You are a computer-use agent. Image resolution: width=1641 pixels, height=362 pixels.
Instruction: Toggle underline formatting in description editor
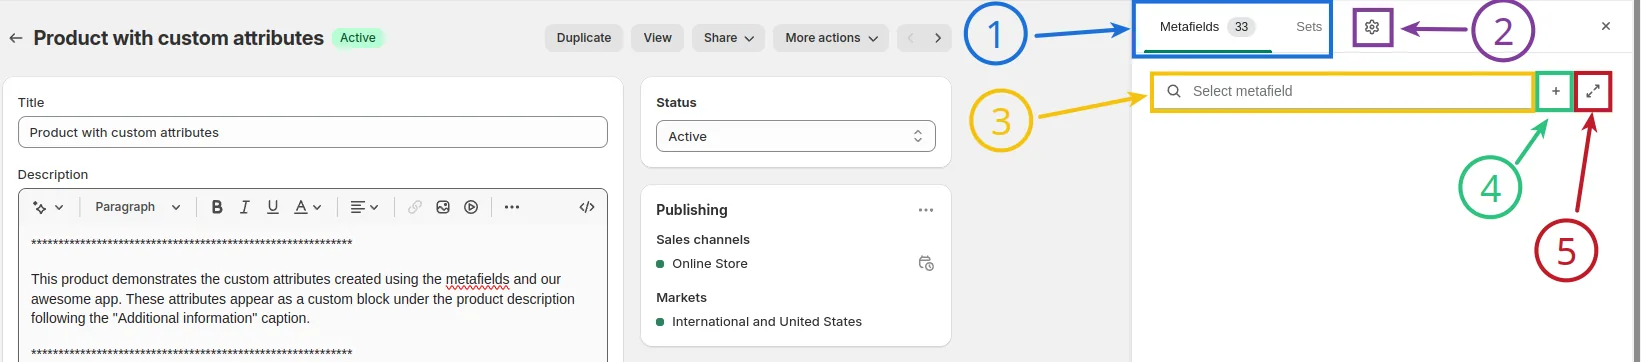pos(273,207)
